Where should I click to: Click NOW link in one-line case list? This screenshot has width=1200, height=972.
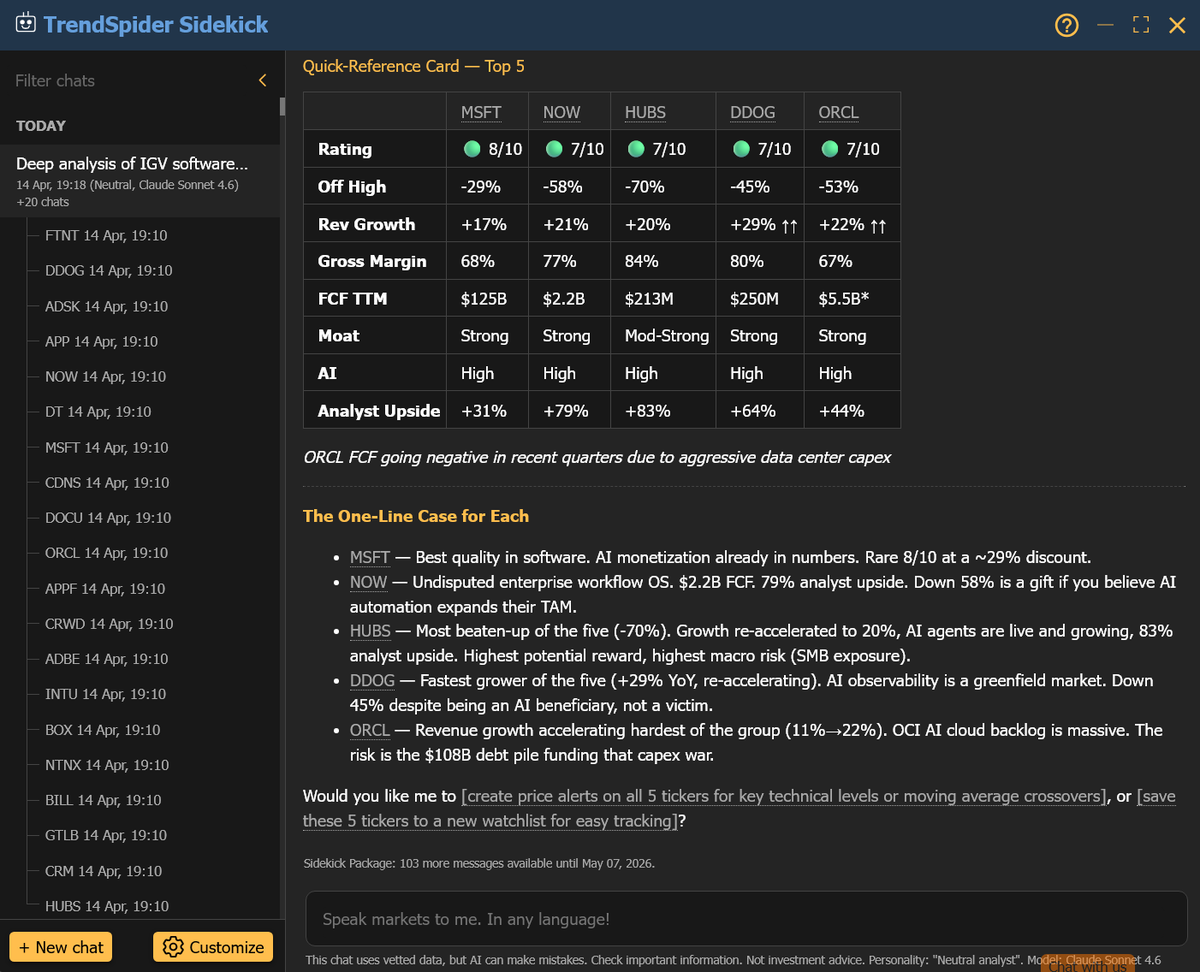point(368,582)
